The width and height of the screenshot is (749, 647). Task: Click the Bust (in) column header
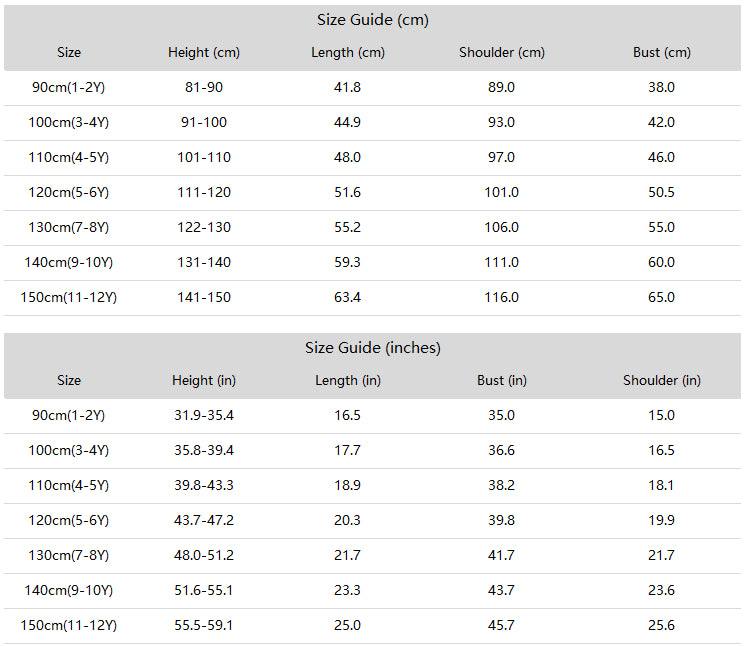pyautogui.click(x=502, y=380)
